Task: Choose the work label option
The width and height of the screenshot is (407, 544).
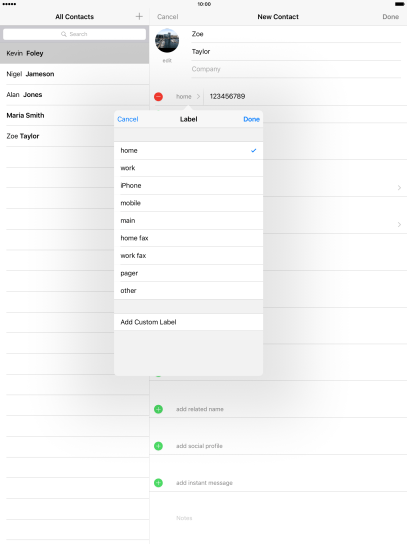Action: (x=188, y=168)
